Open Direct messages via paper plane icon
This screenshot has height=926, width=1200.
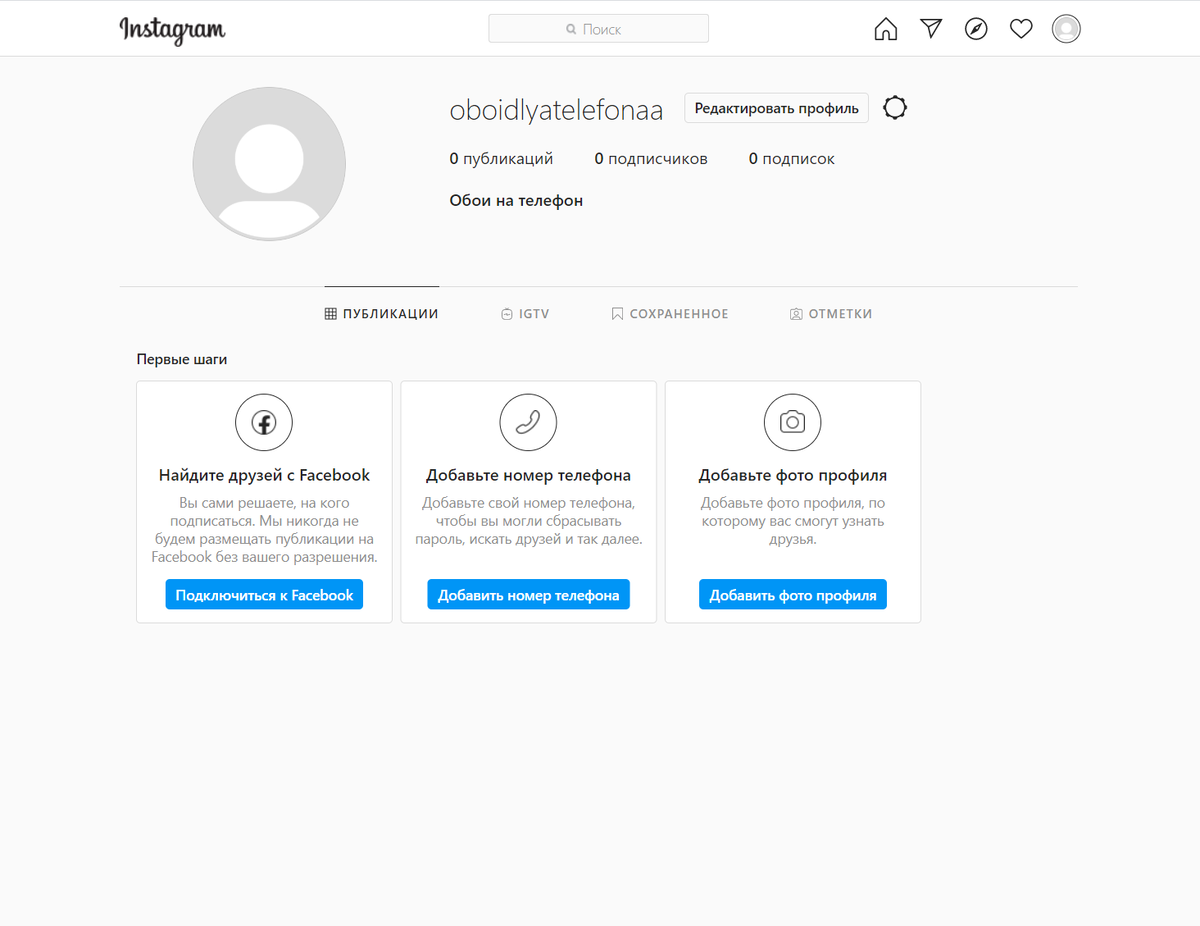[931, 28]
